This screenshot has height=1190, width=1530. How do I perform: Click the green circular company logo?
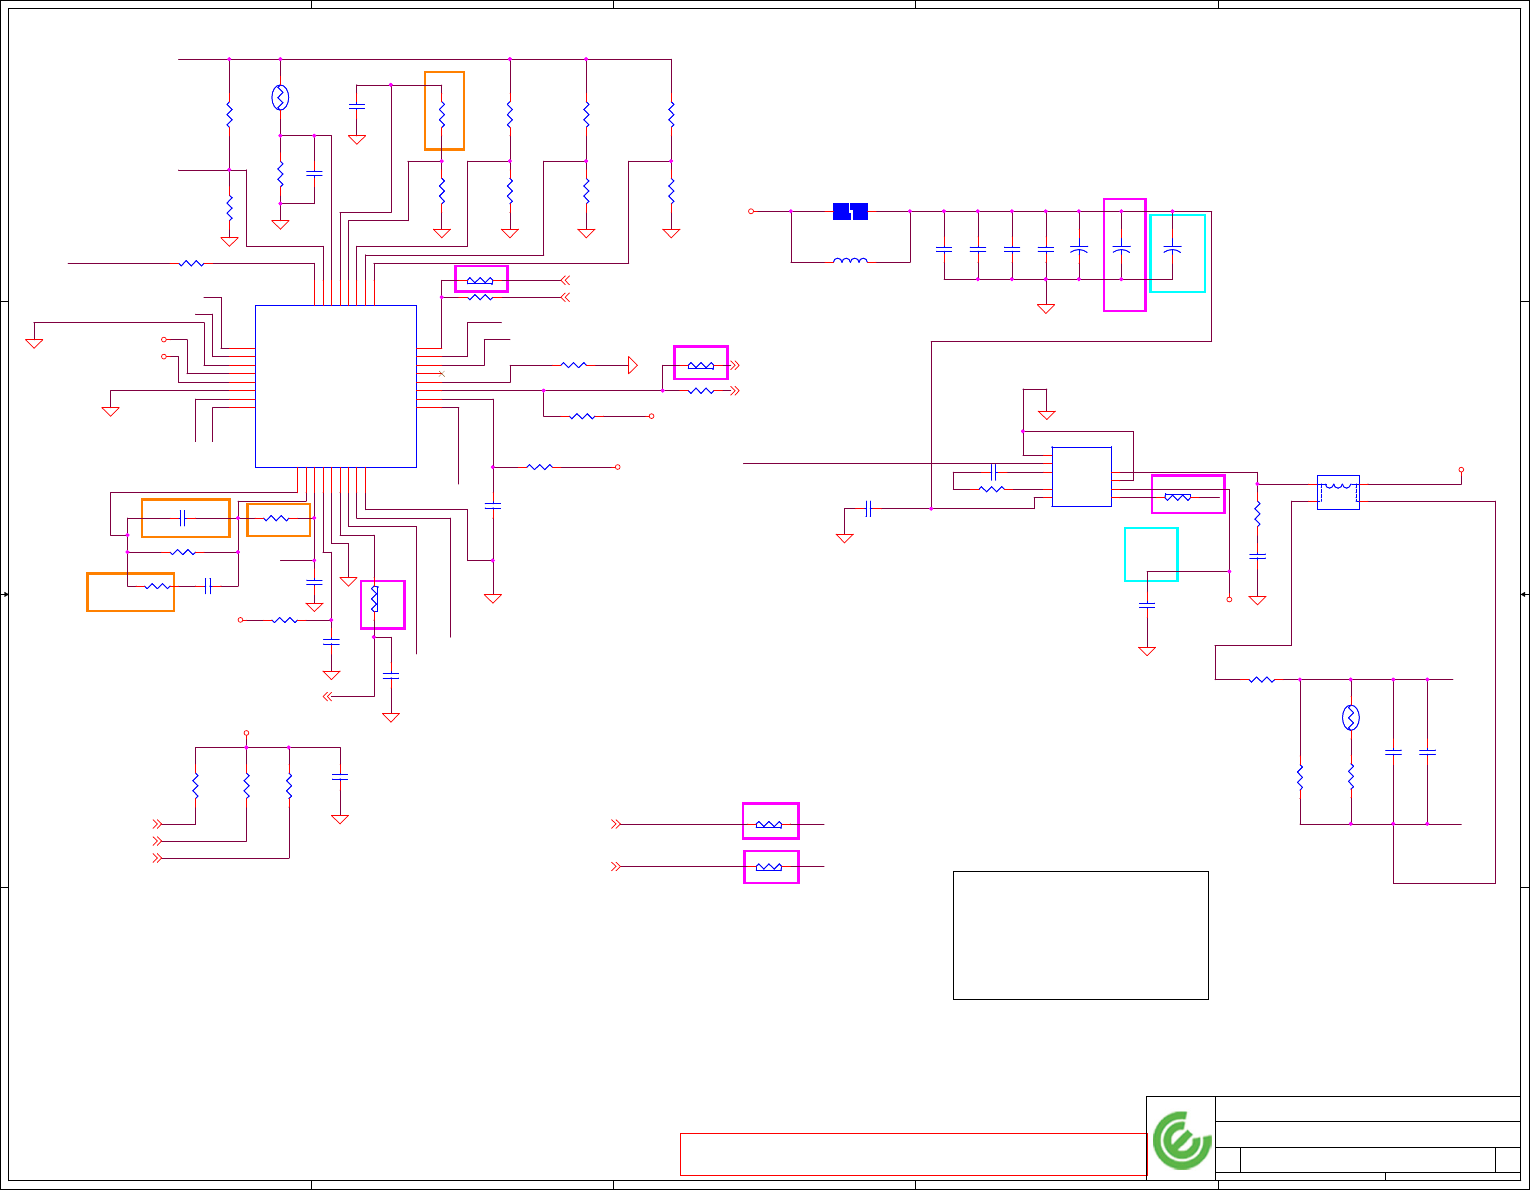pyautogui.click(x=1181, y=1139)
